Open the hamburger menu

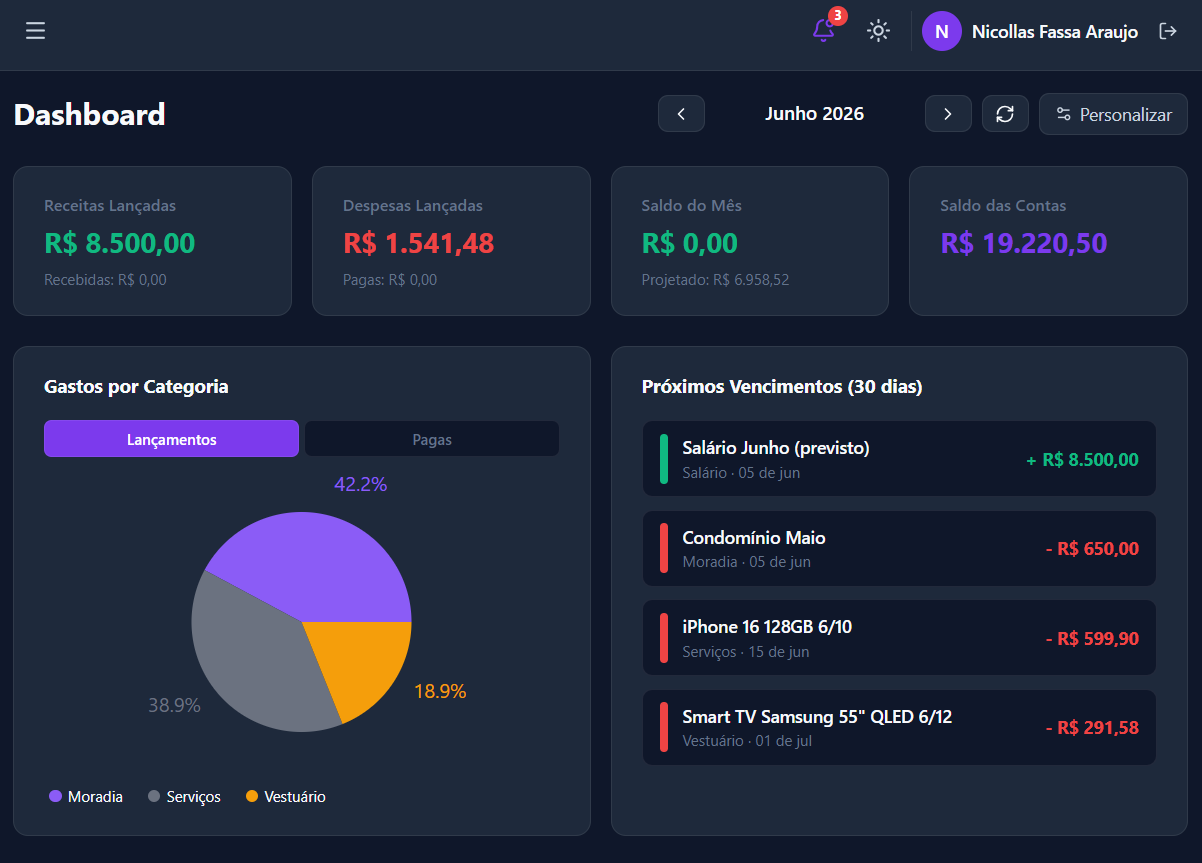pos(36,31)
